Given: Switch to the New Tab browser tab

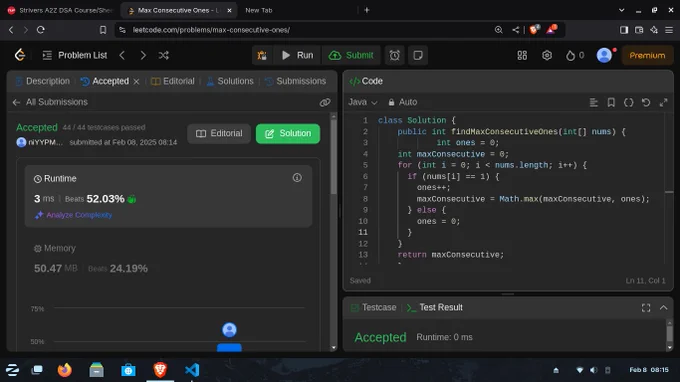Looking at the screenshot, I should [x=258, y=10].
